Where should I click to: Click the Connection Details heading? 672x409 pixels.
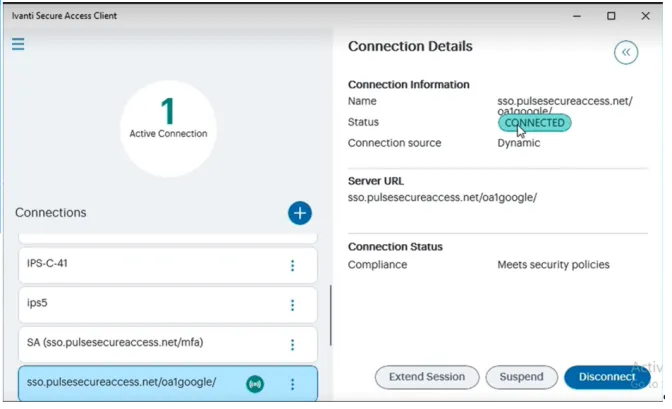410,46
